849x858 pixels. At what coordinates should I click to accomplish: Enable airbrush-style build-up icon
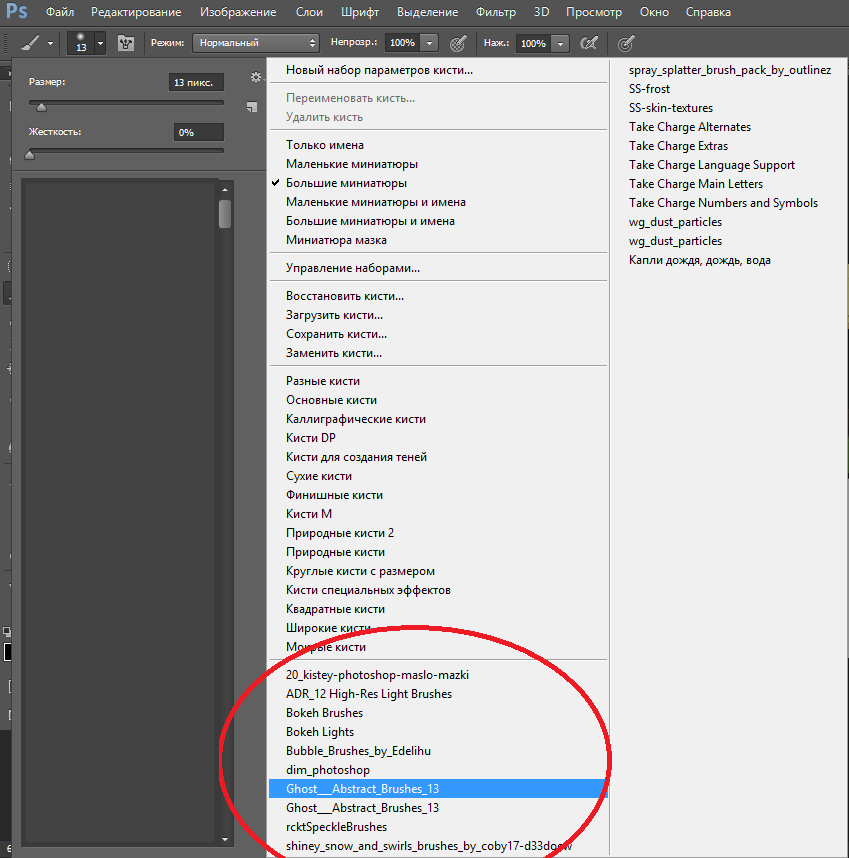589,43
